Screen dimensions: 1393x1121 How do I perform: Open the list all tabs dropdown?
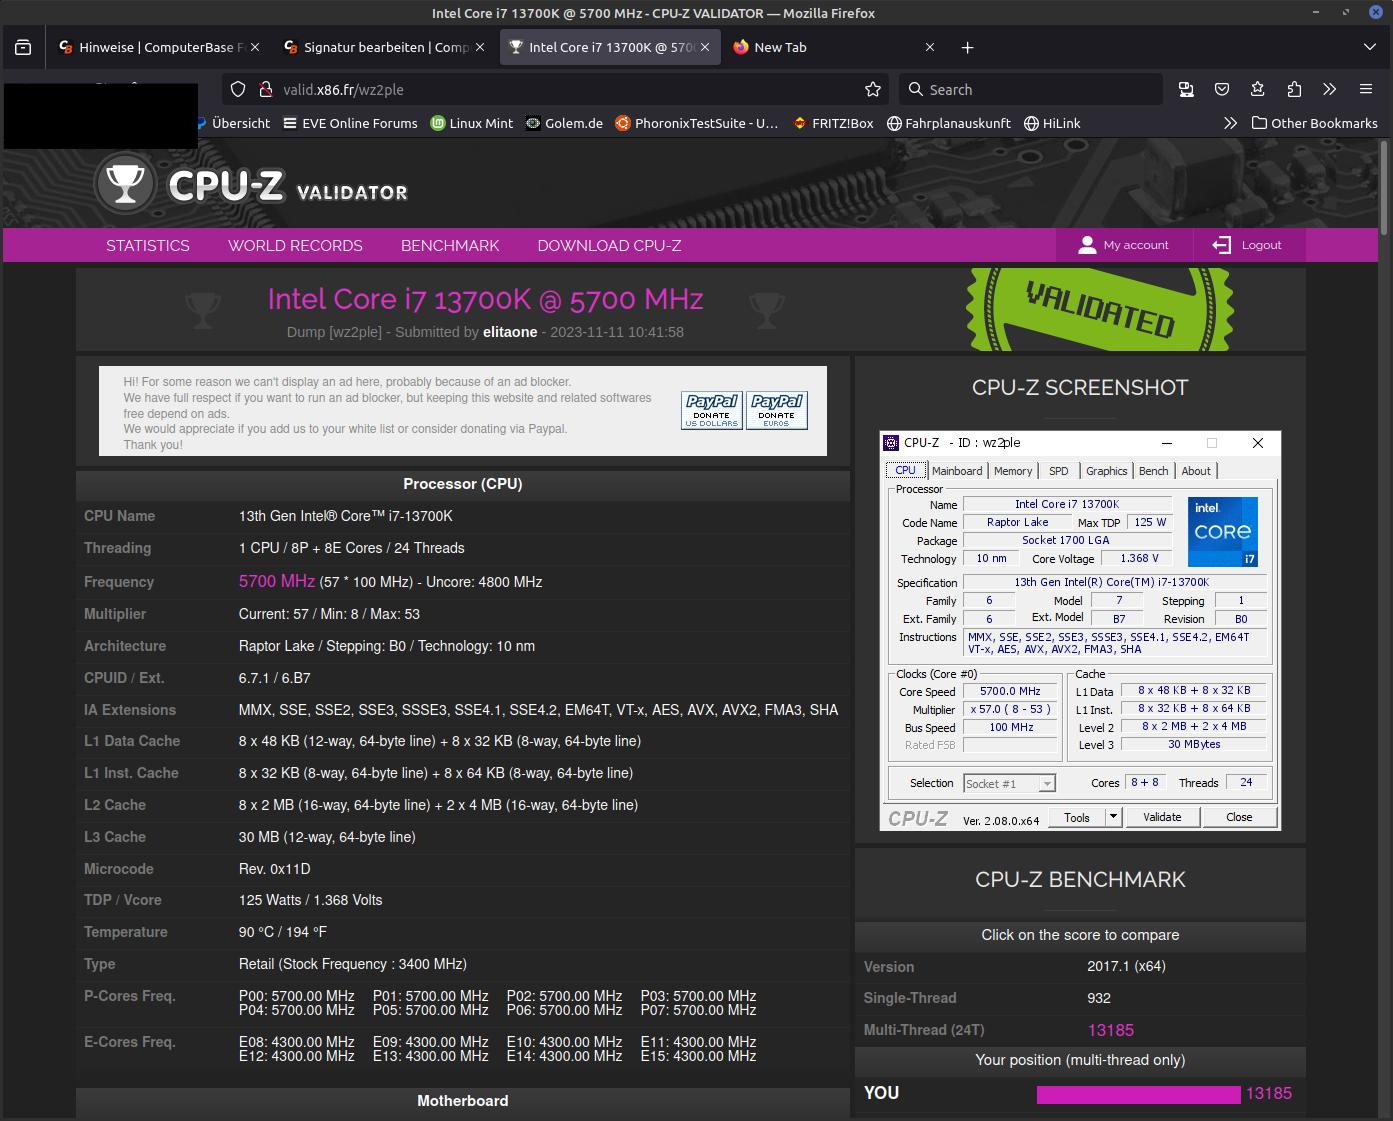1369,47
